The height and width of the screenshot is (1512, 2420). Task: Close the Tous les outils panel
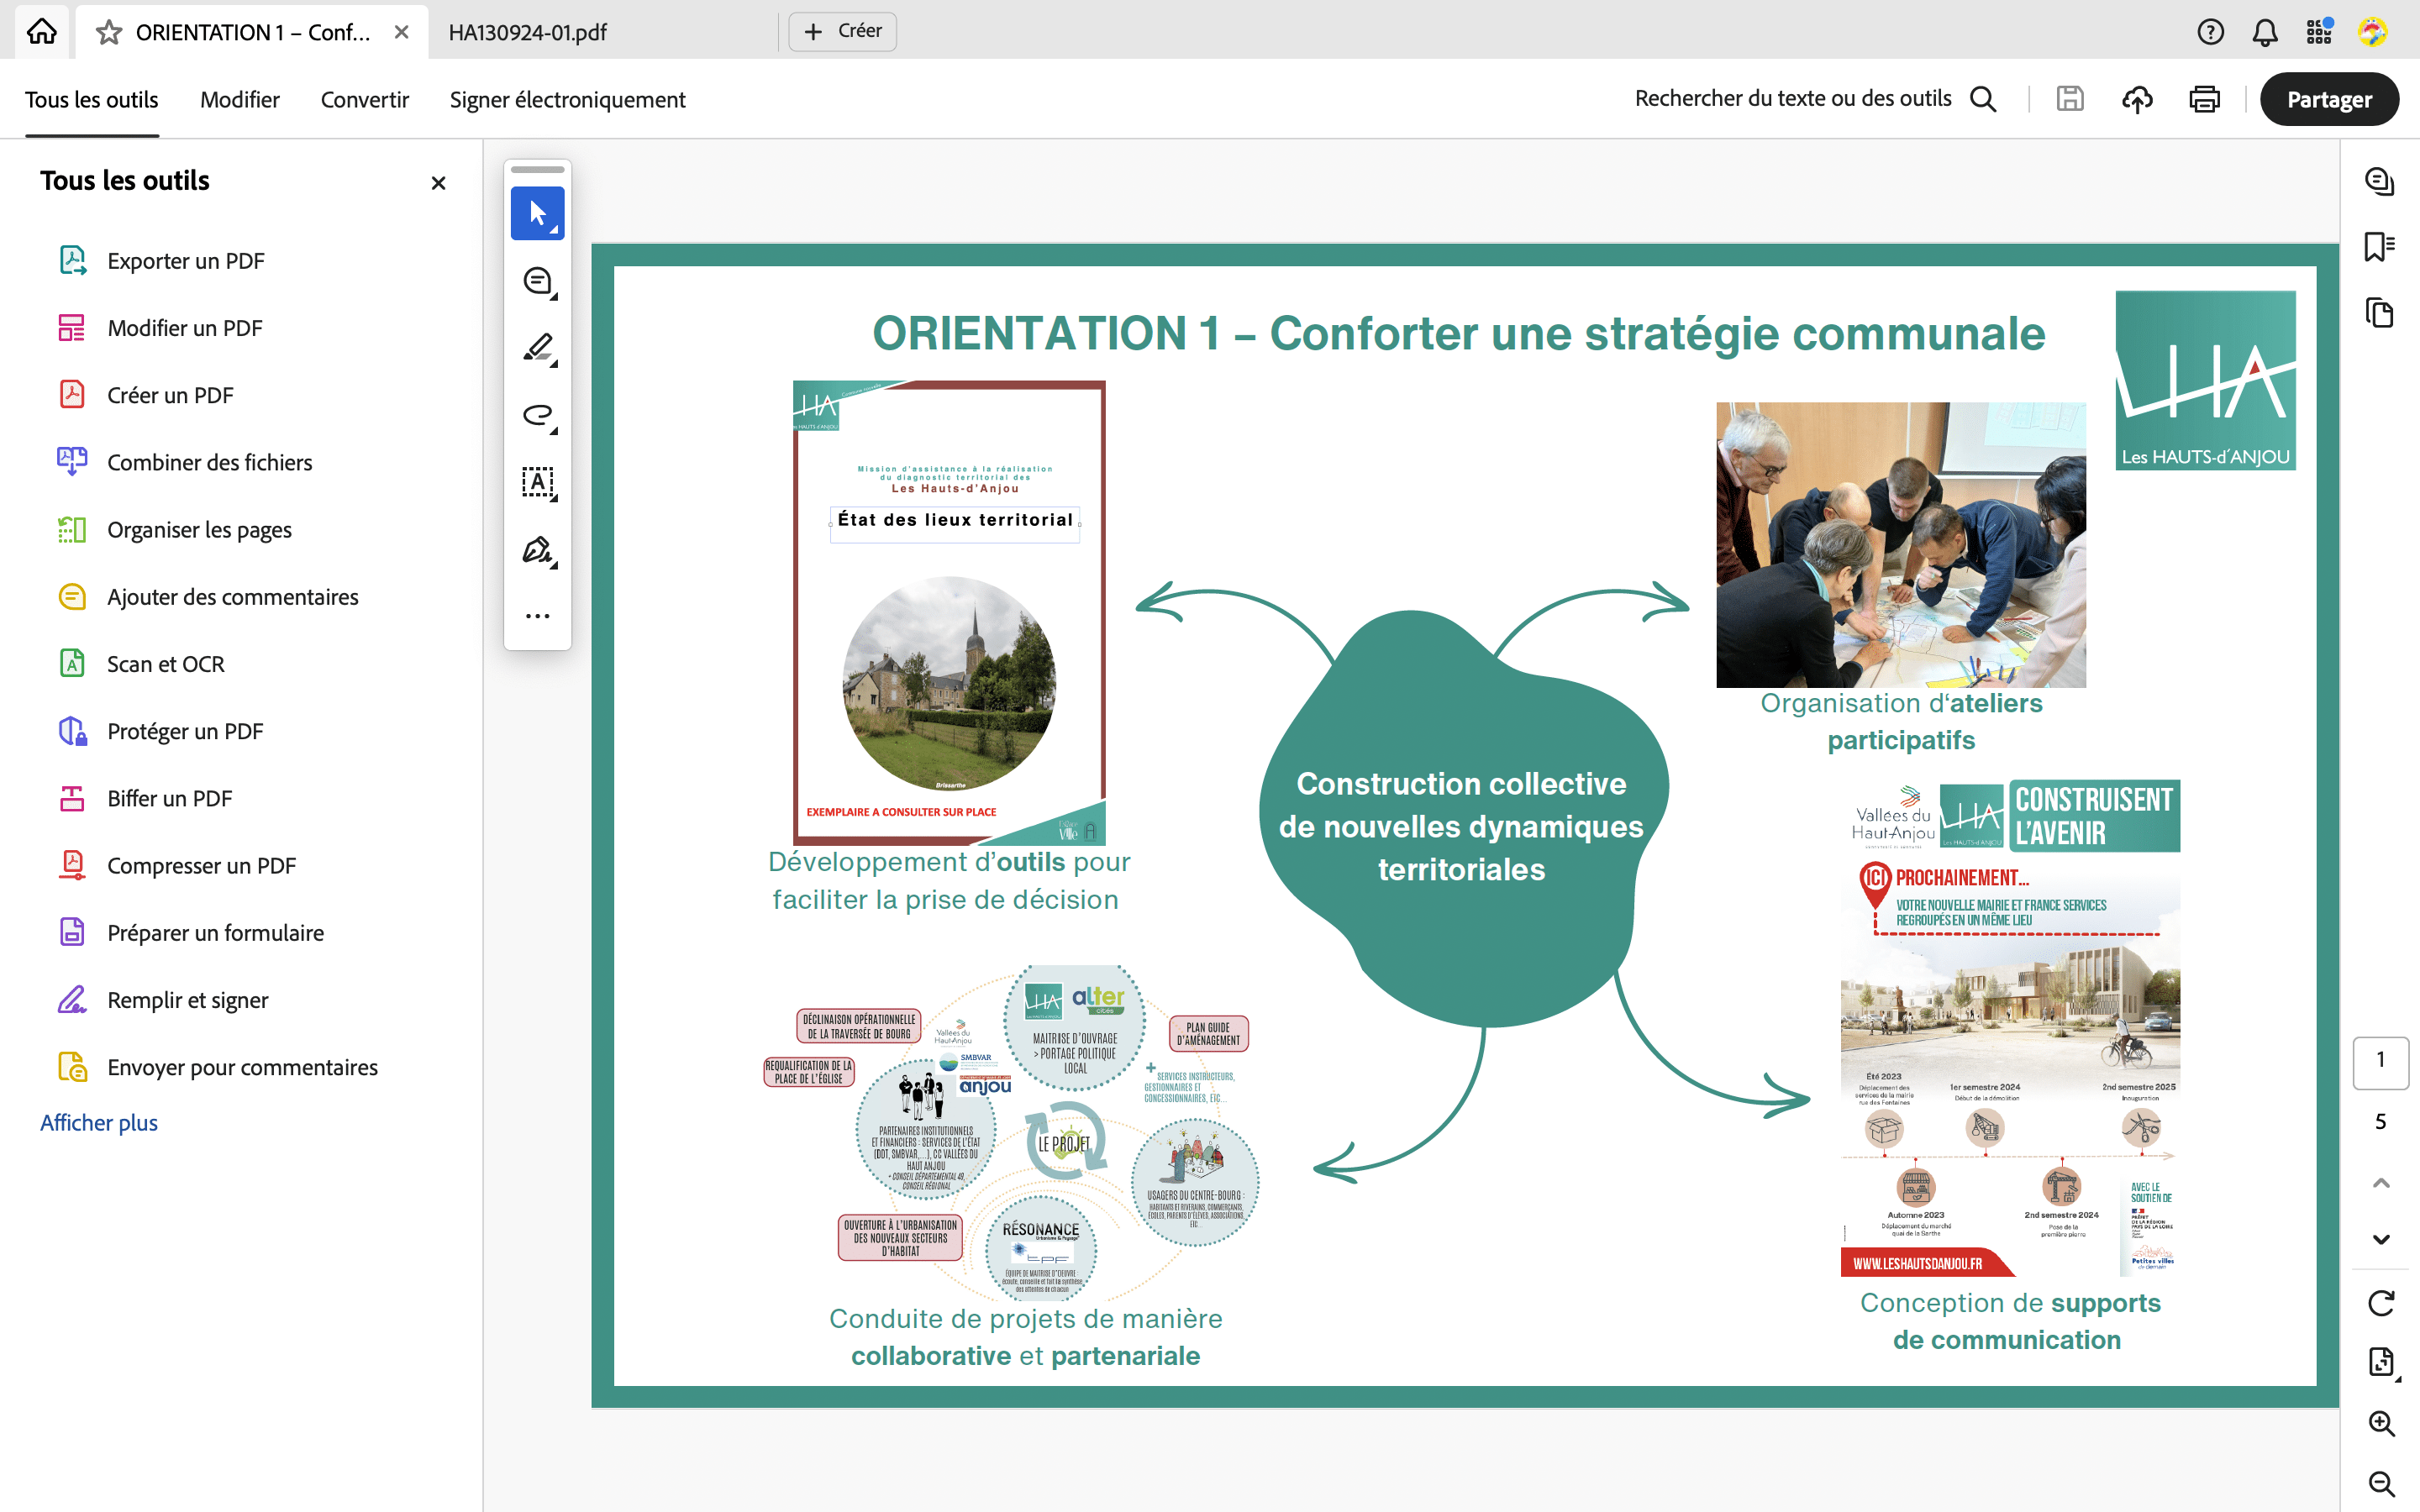click(x=438, y=183)
